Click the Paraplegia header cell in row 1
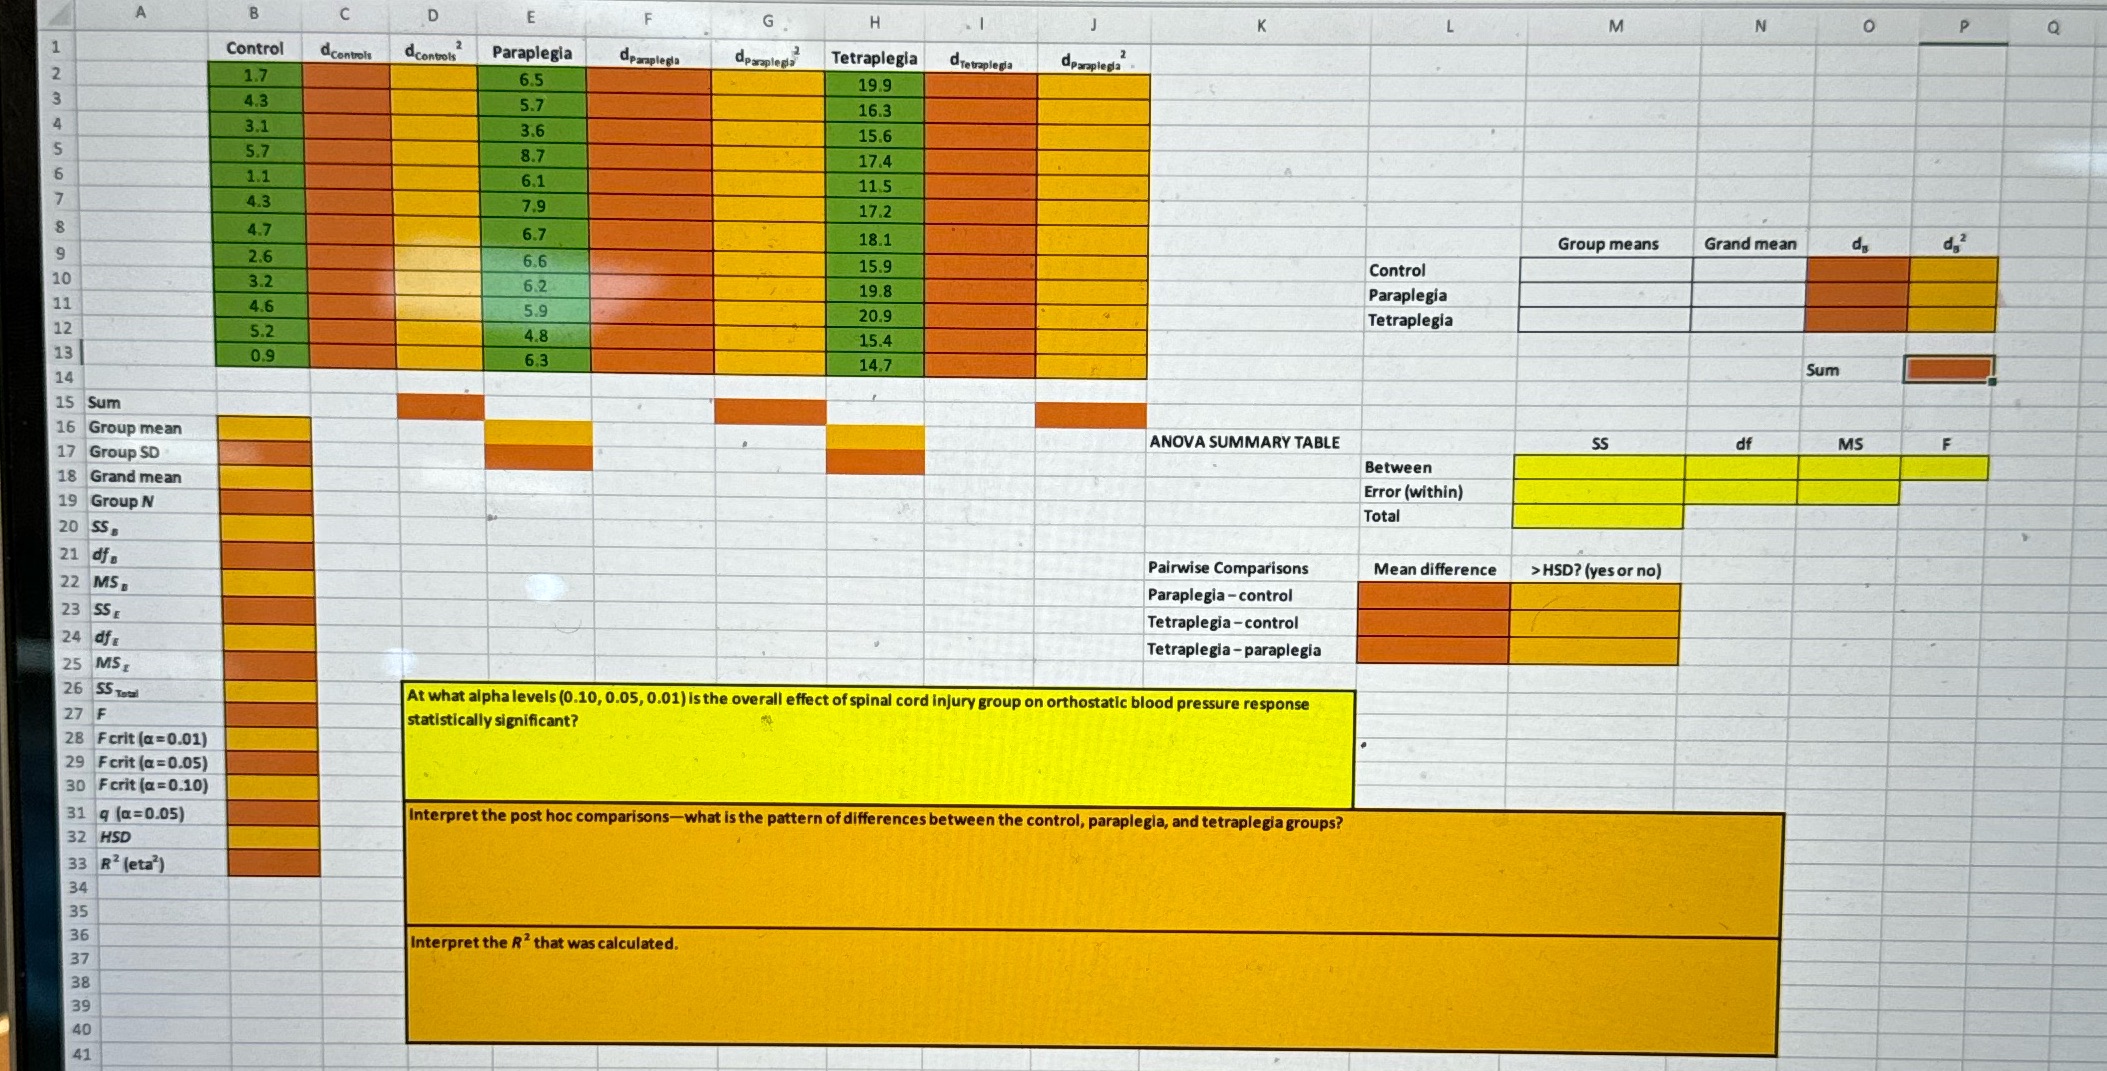 pos(532,52)
